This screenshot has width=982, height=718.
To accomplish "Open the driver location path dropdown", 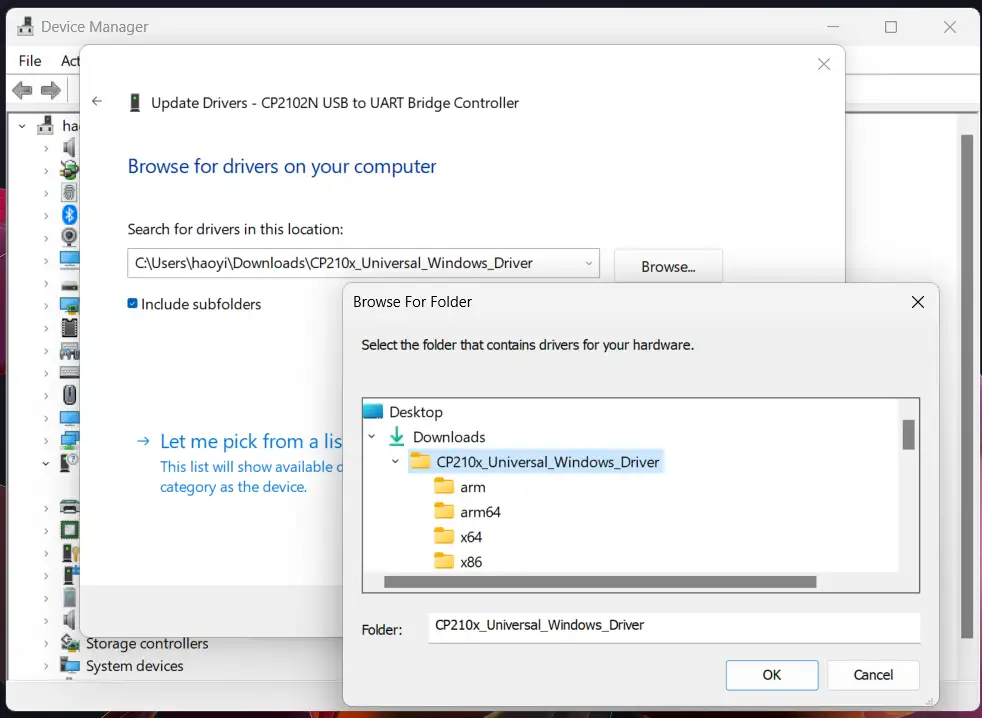I will click(x=588, y=263).
